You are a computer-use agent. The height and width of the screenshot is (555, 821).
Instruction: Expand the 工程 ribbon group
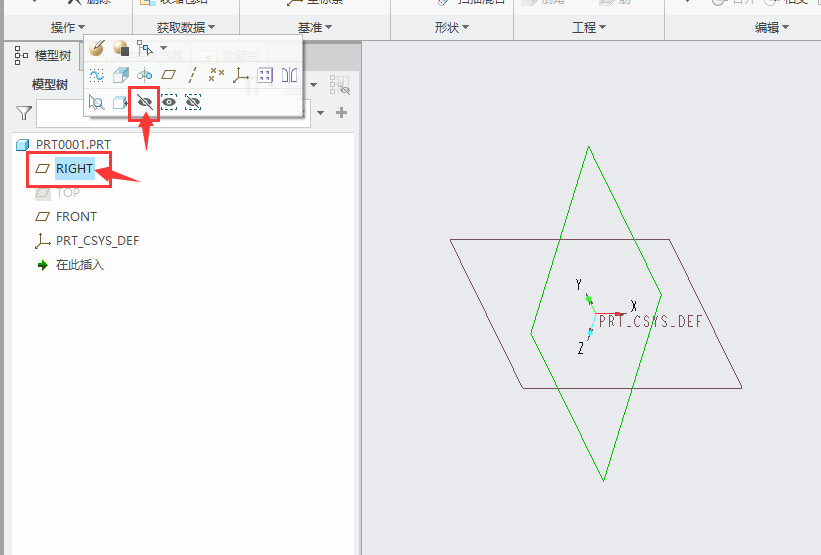click(x=589, y=27)
